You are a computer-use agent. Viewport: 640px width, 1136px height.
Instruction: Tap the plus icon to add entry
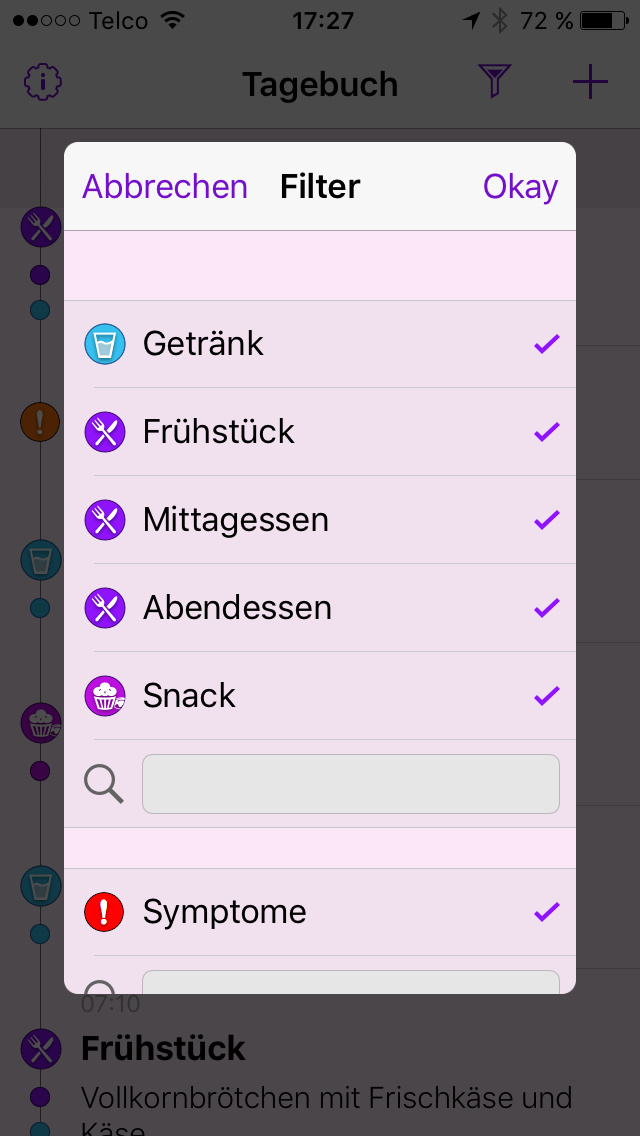[590, 82]
